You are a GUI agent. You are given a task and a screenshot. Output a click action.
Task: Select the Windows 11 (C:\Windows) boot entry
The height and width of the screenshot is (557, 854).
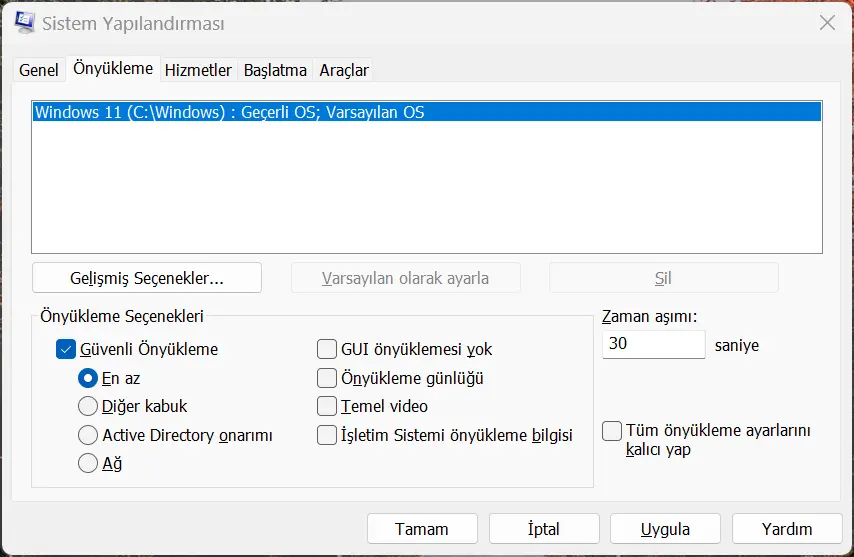(x=427, y=112)
